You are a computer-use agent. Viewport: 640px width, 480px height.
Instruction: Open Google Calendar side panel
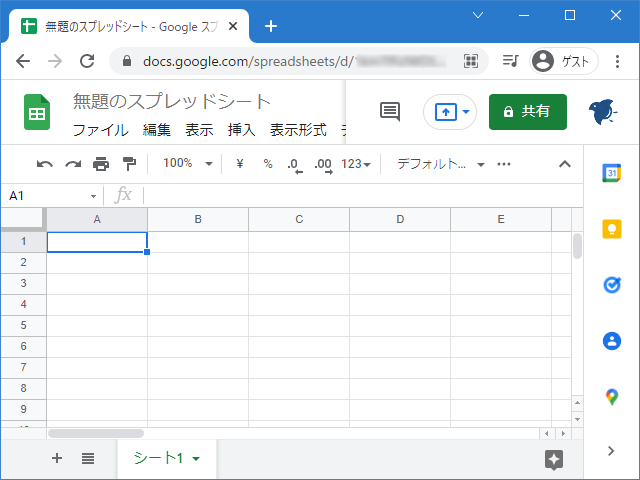point(611,173)
